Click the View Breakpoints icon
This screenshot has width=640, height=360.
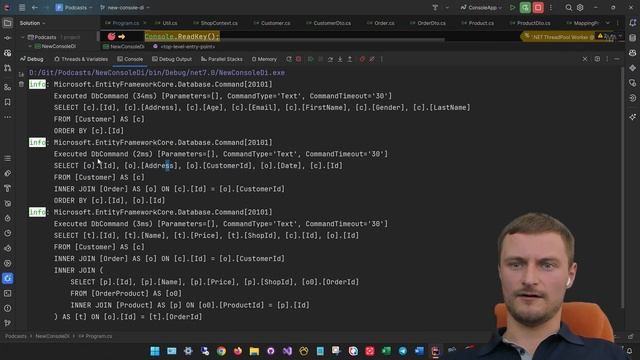tap(362, 59)
